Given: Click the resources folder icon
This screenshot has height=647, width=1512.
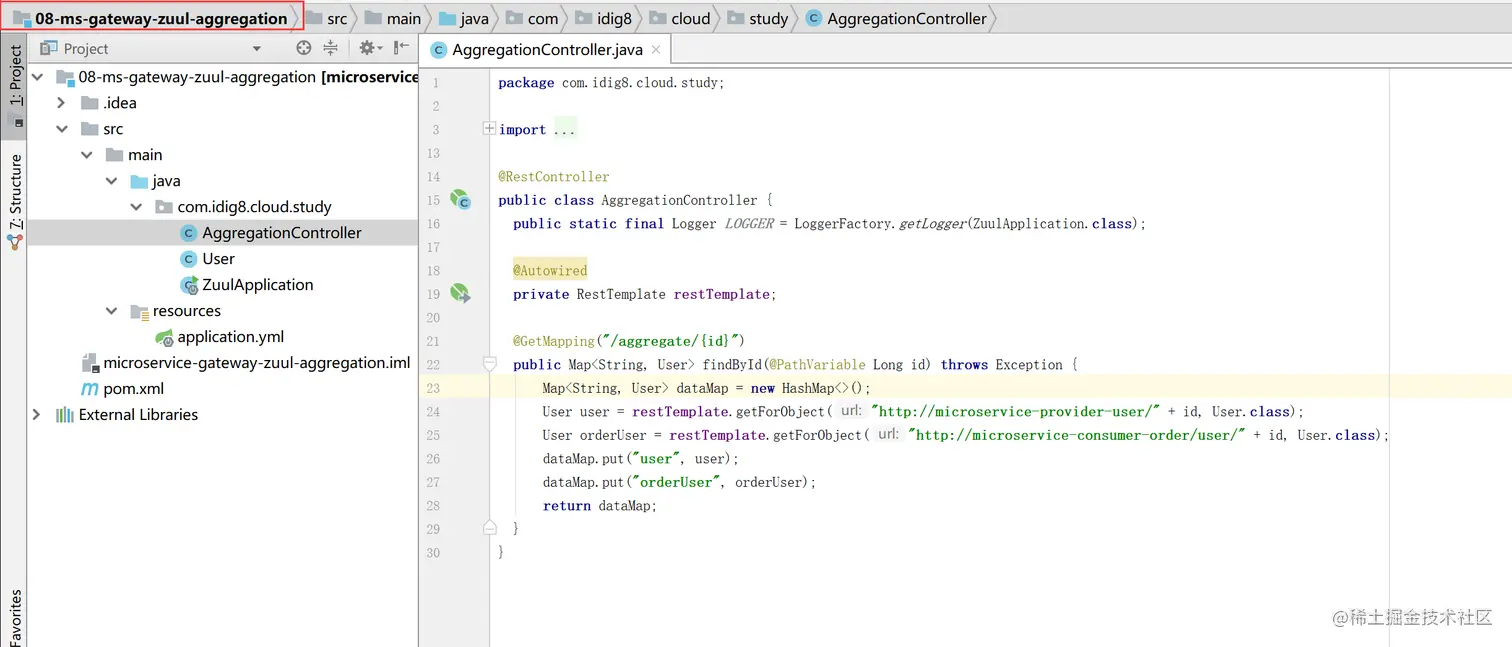Looking at the screenshot, I should click(140, 311).
